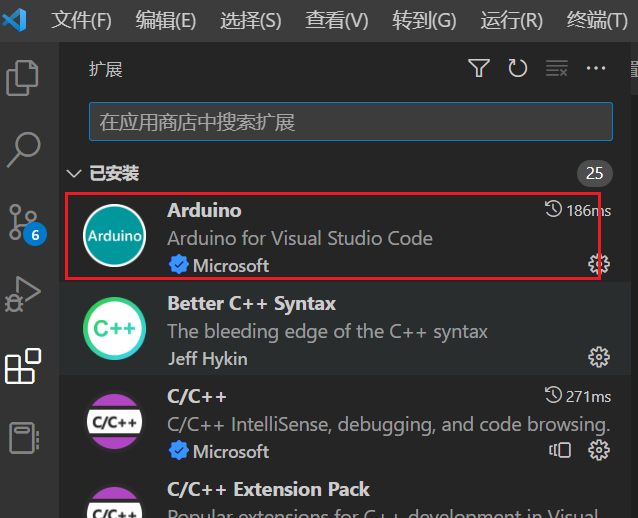Open the Run and Debug view
This screenshot has height=518, width=638.
[x=22, y=294]
